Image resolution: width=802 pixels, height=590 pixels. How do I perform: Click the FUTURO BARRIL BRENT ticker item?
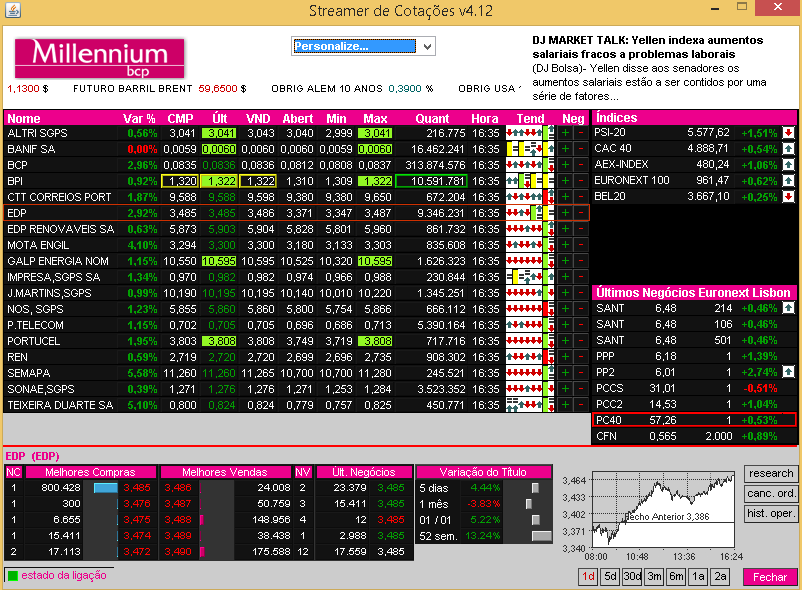click(159, 88)
